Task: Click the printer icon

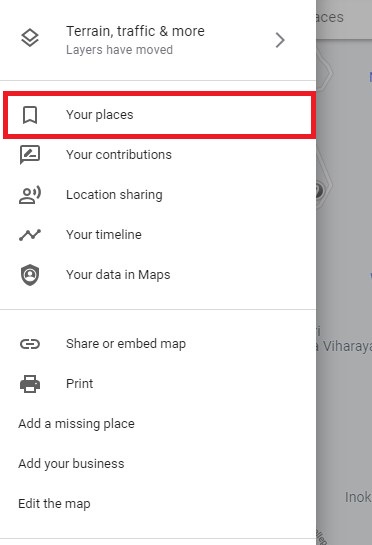Action: click(30, 384)
